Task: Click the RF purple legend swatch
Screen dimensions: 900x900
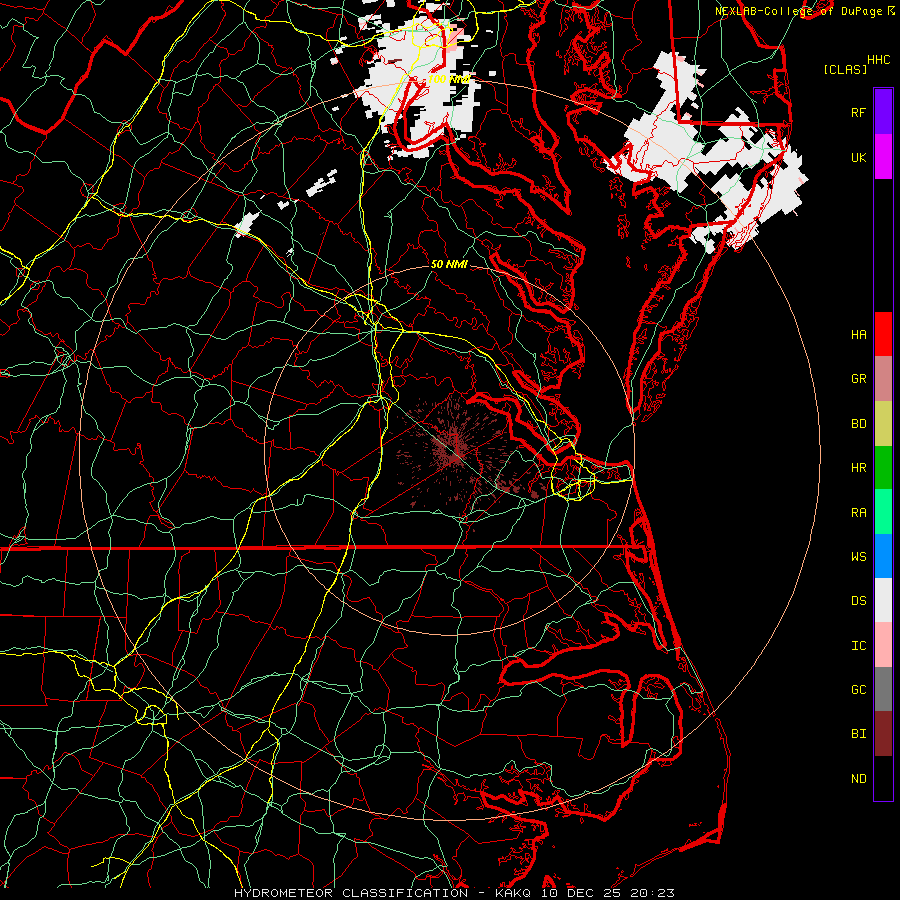Action: (x=883, y=112)
